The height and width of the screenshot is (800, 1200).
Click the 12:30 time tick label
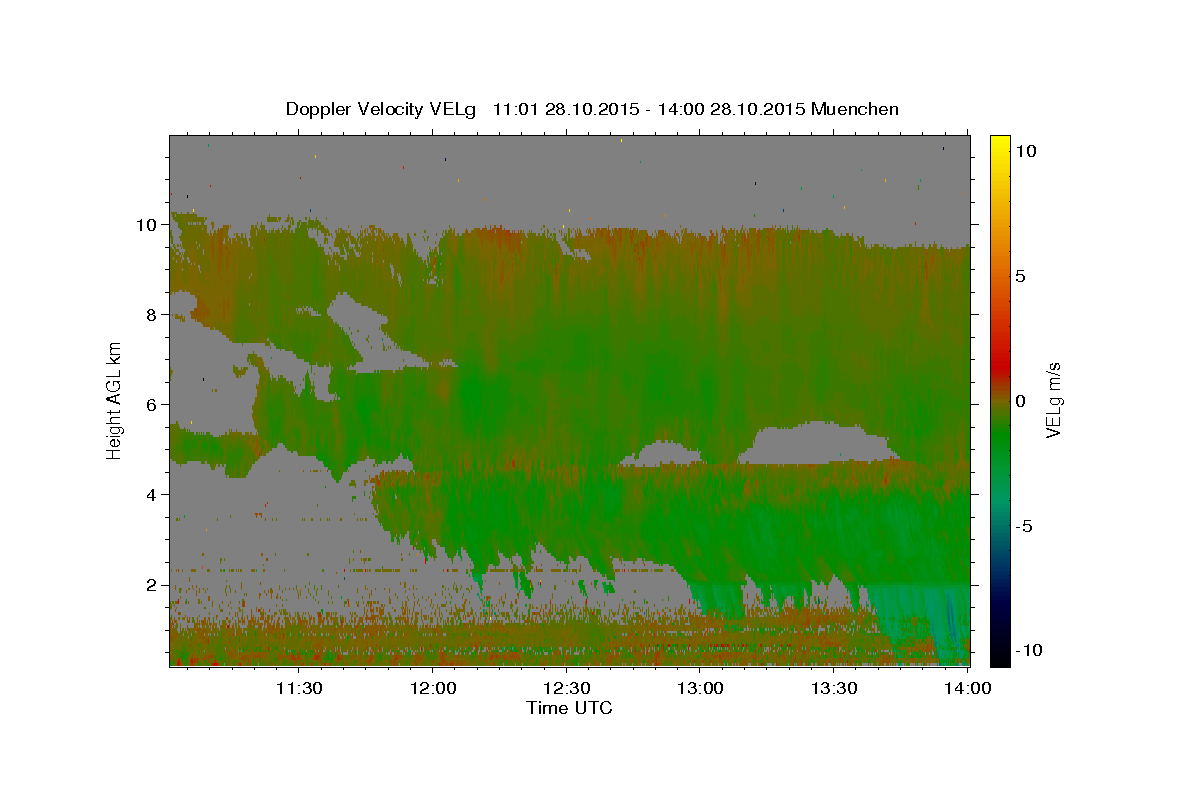[x=567, y=688]
